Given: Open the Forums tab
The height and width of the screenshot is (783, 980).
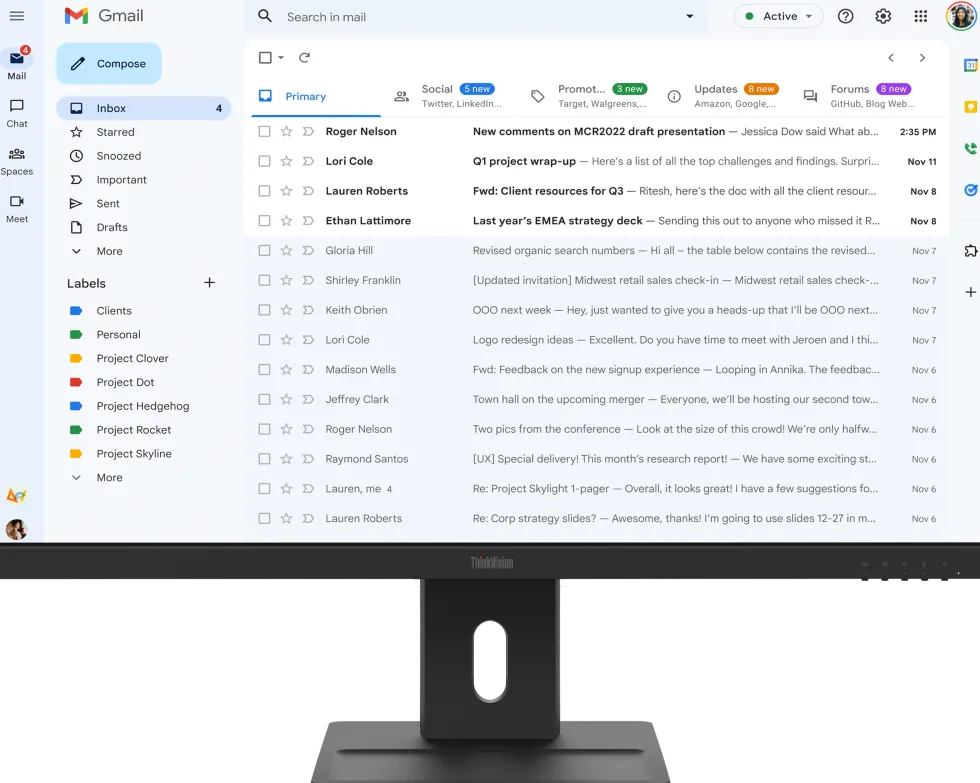Looking at the screenshot, I should point(861,96).
